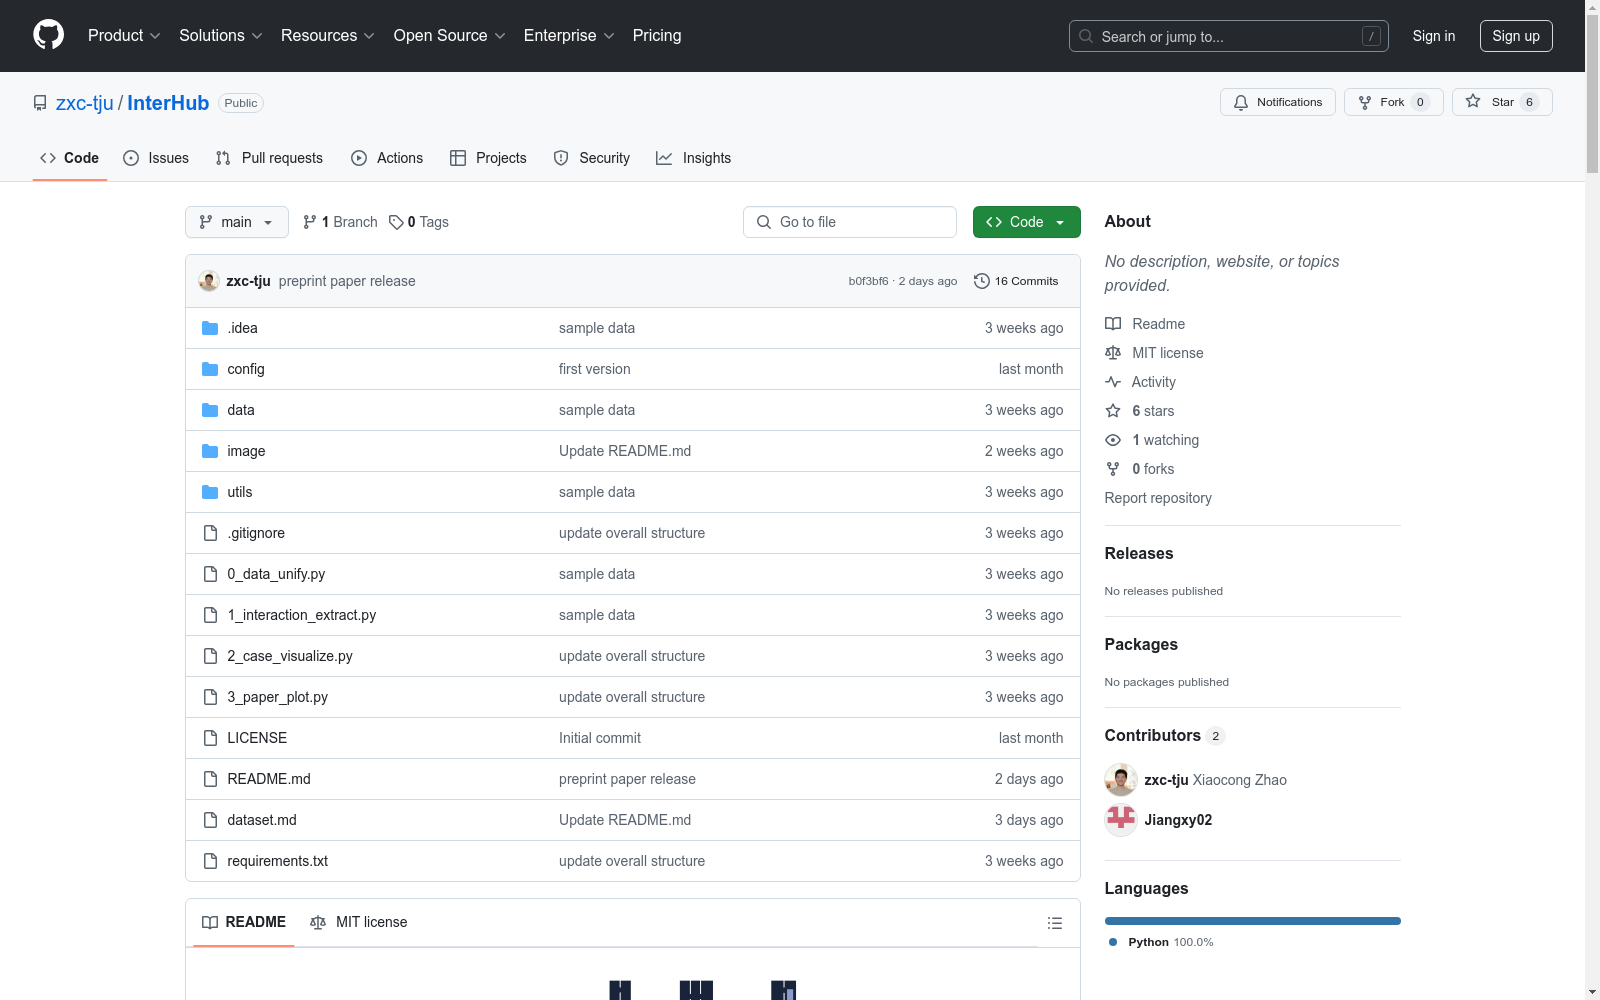Expand the Open Source menu
1600x1000 pixels.
[x=450, y=35]
